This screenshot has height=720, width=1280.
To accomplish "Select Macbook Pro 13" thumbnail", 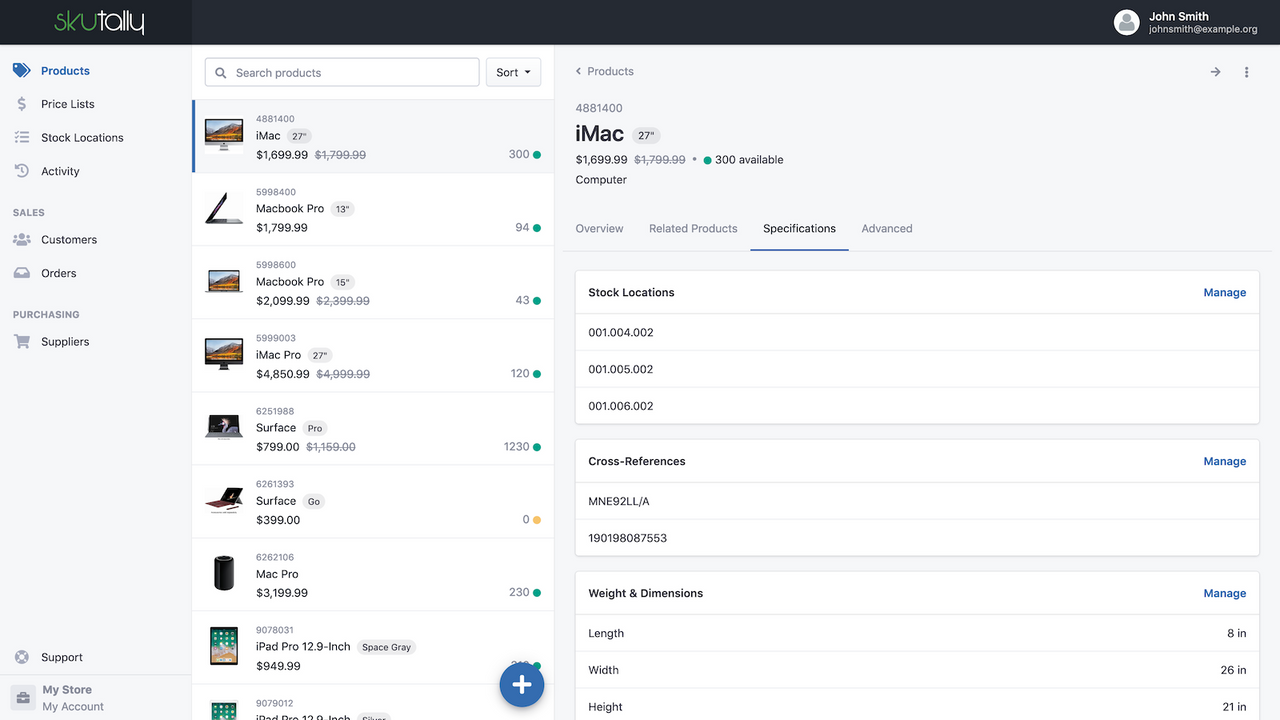I will coord(224,209).
